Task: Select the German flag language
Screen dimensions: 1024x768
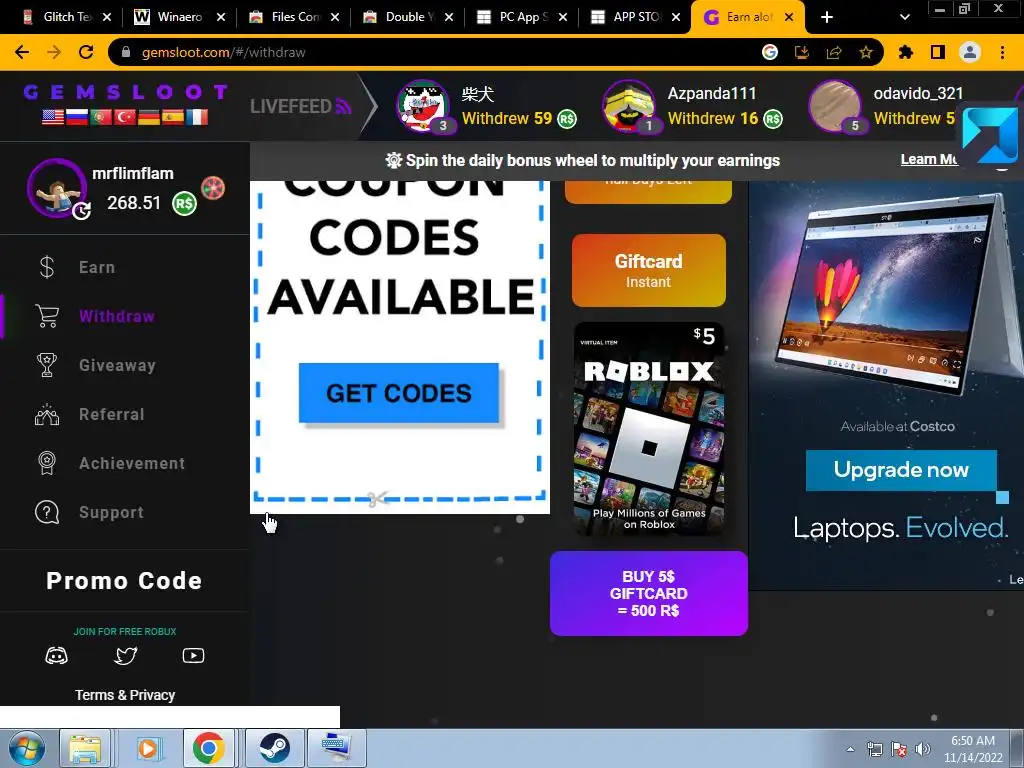Action: tap(149, 117)
